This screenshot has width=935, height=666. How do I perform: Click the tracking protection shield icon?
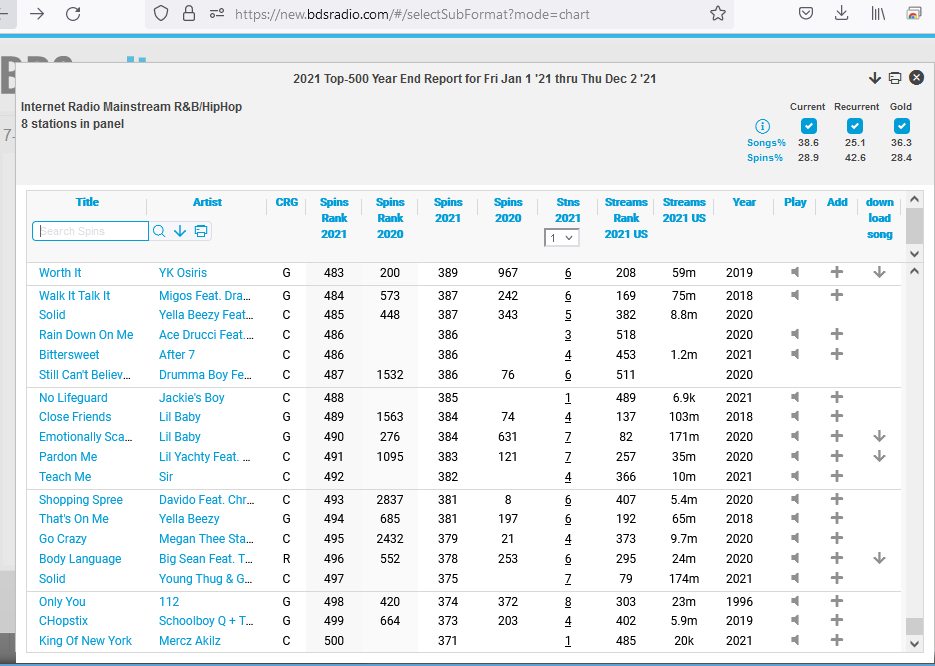click(161, 13)
